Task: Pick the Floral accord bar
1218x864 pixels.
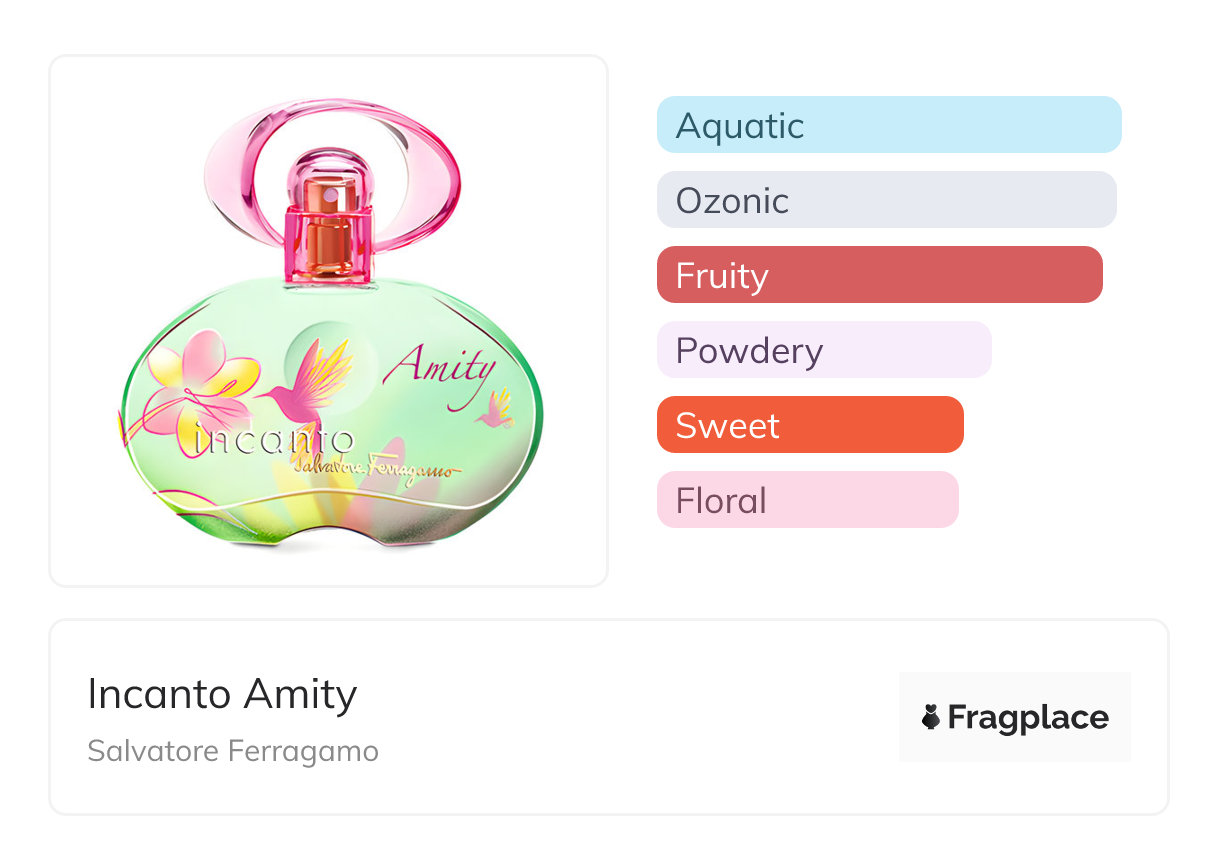Action: [807, 500]
